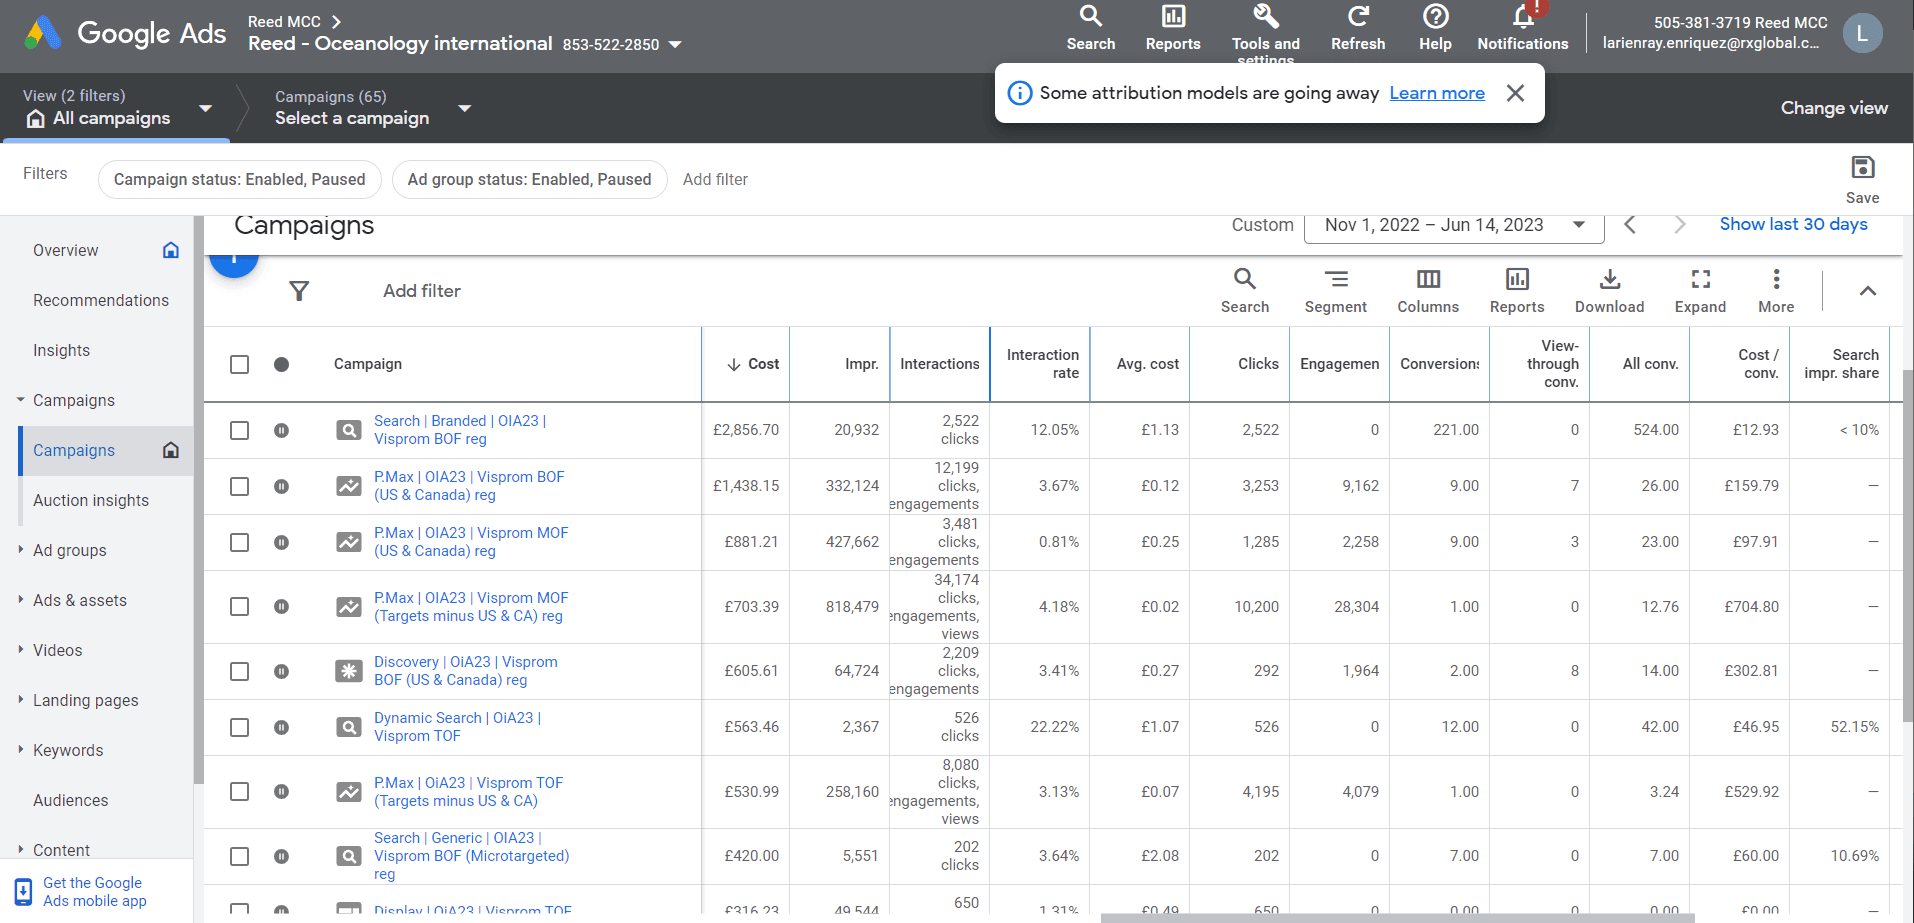Expand the table to full screen
Viewport: 1914px width, 923px height.
(1700, 291)
